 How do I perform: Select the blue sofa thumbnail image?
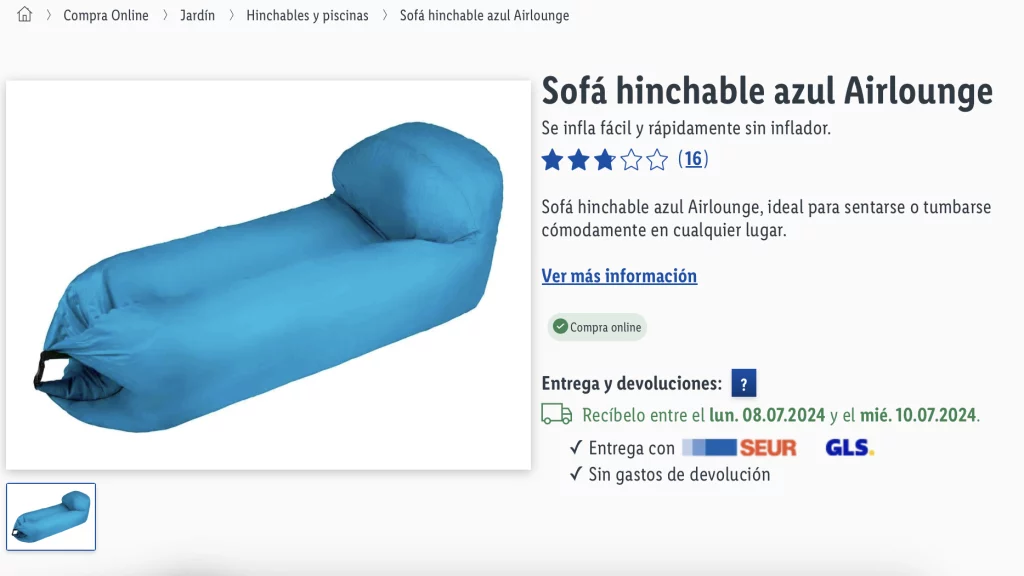(51, 517)
